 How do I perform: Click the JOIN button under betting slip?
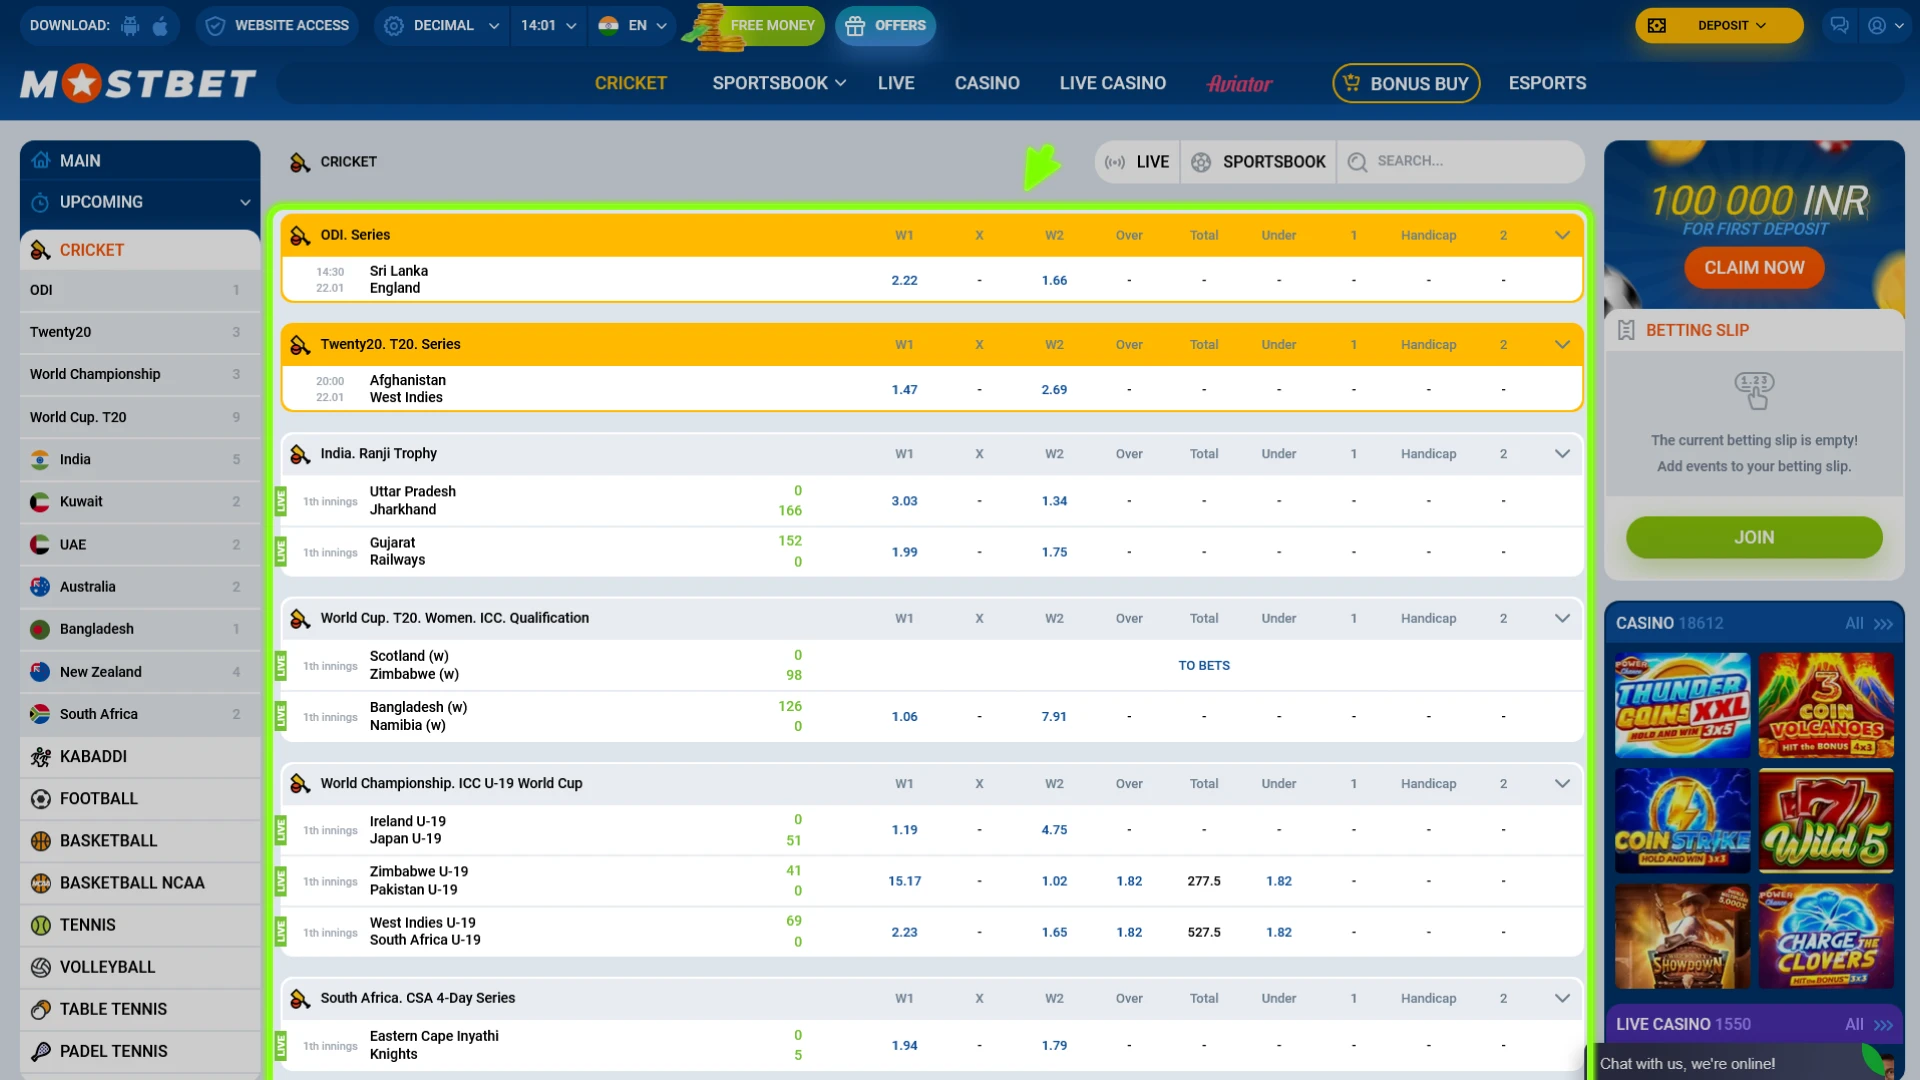(1753, 537)
